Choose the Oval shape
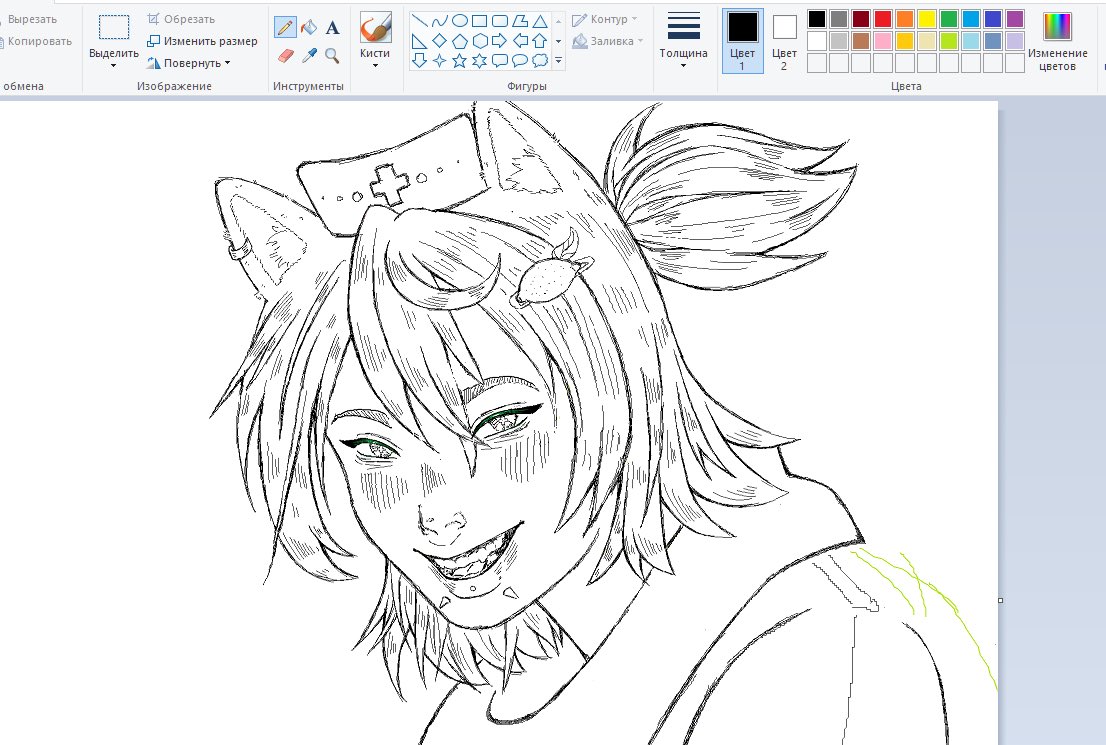The image size is (1106, 745). click(459, 20)
